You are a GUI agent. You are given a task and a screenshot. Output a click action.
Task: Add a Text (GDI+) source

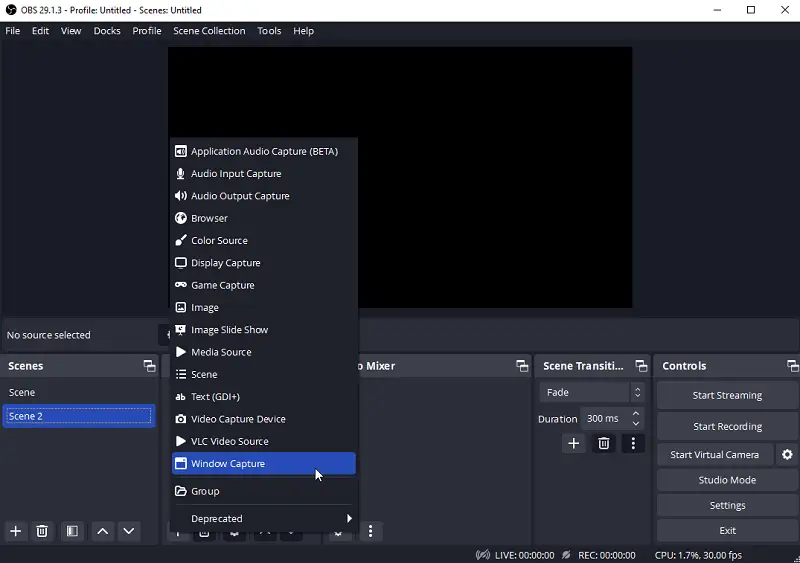tap(264, 397)
